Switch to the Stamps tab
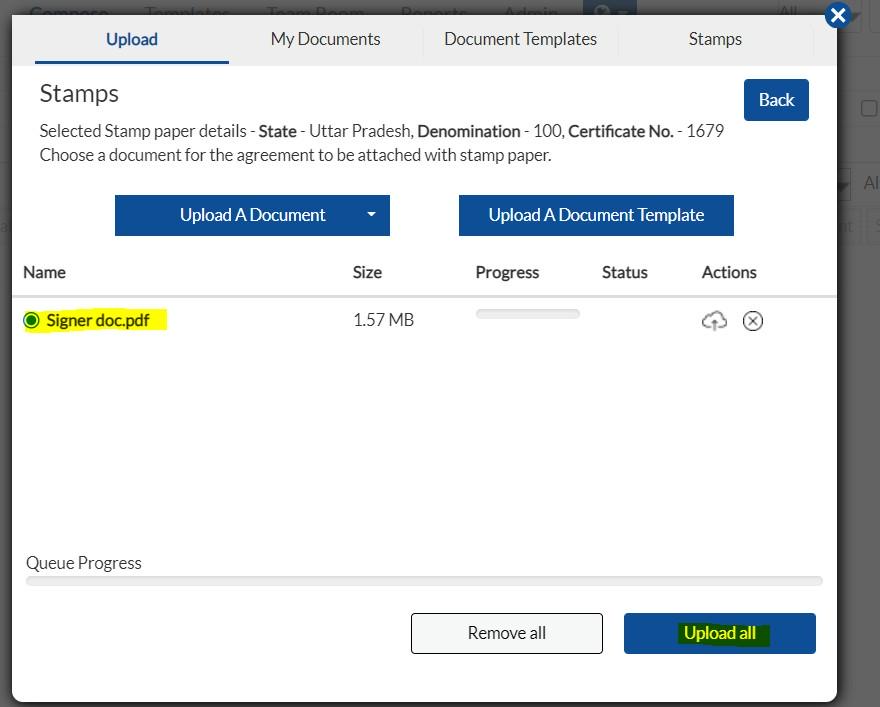The width and height of the screenshot is (880, 707). coord(715,39)
